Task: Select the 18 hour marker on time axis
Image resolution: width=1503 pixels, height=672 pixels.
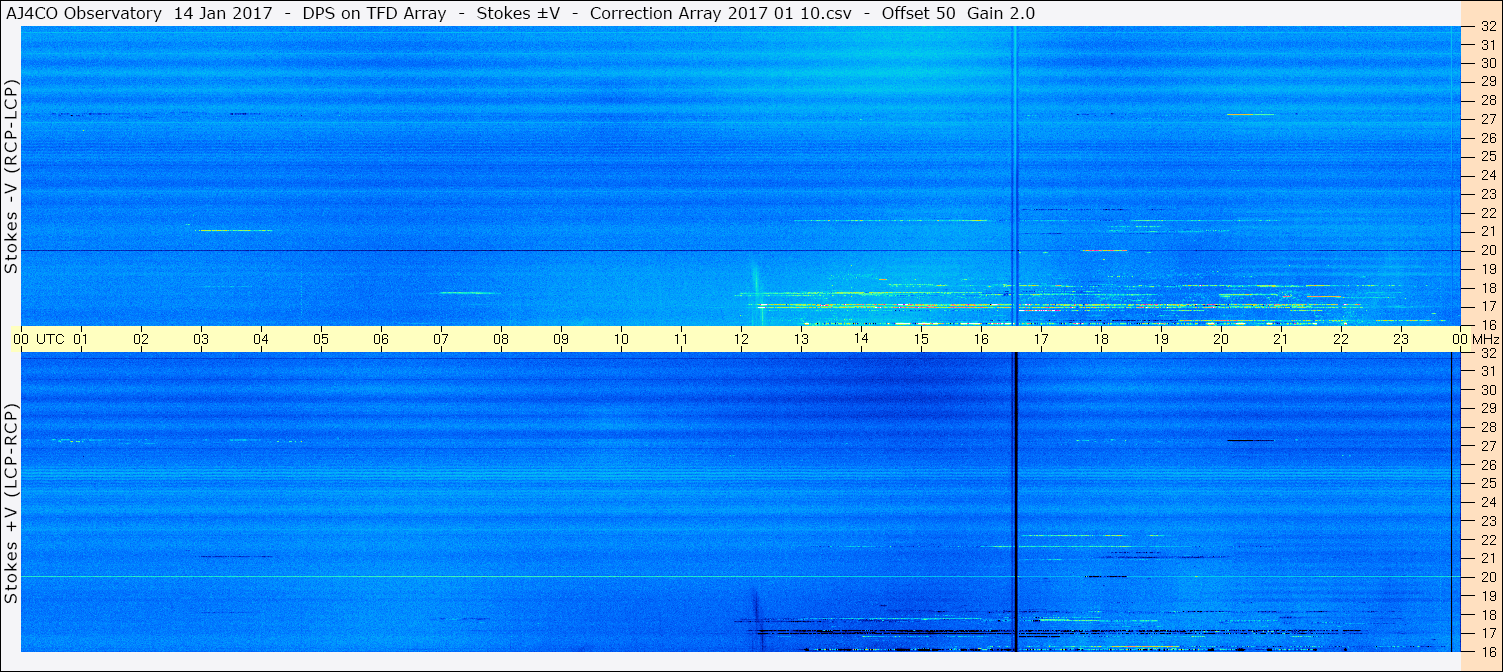Action: pyautogui.click(x=1101, y=339)
